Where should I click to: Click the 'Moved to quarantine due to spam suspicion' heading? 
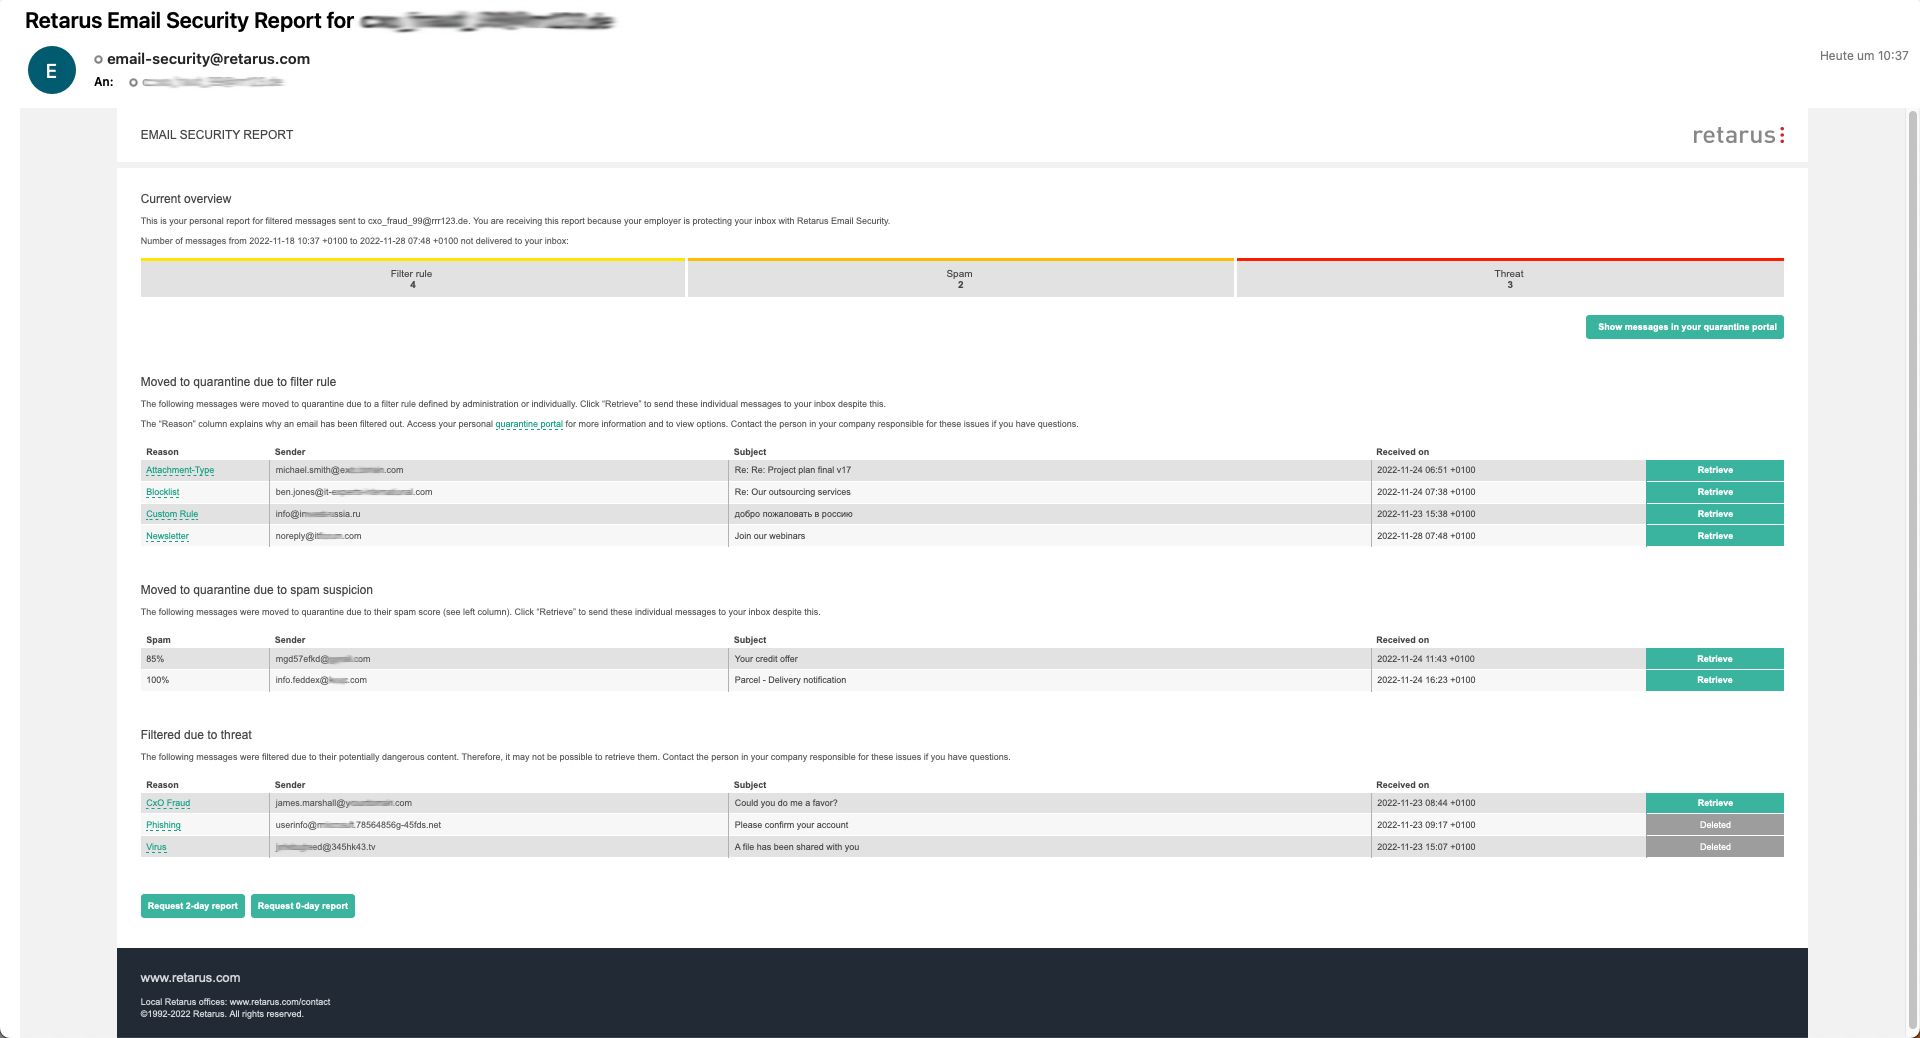point(257,590)
